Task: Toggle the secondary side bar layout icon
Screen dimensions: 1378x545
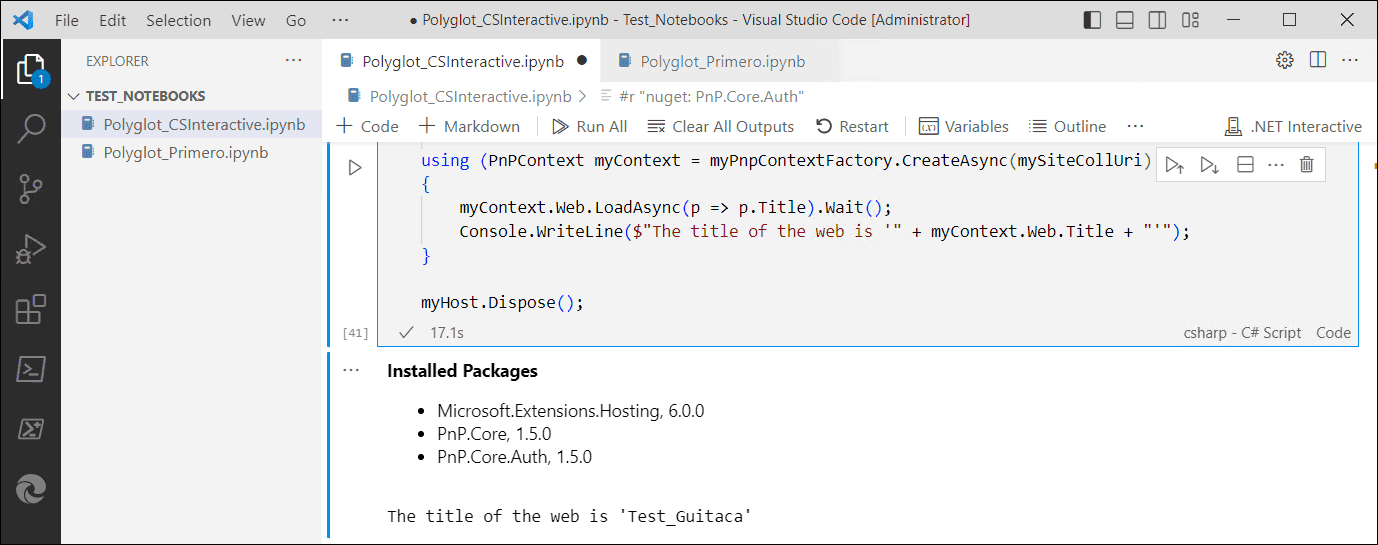Action: tap(1157, 20)
